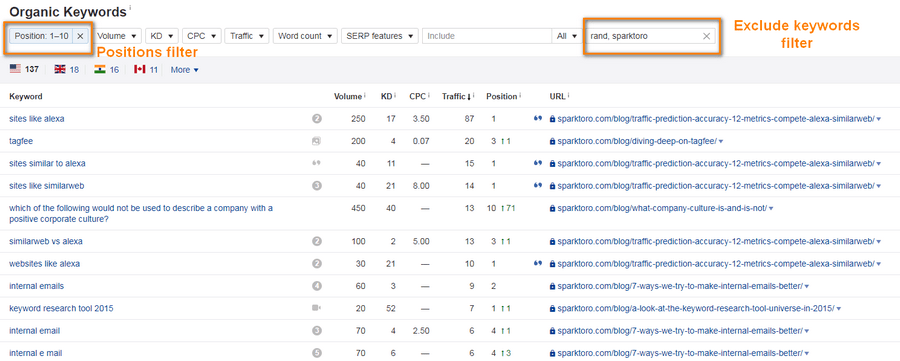The width and height of the screenshot is (900, 361).
Task: Expand URL arrow in 'sites like alexa' row
Action: point(879,119)
